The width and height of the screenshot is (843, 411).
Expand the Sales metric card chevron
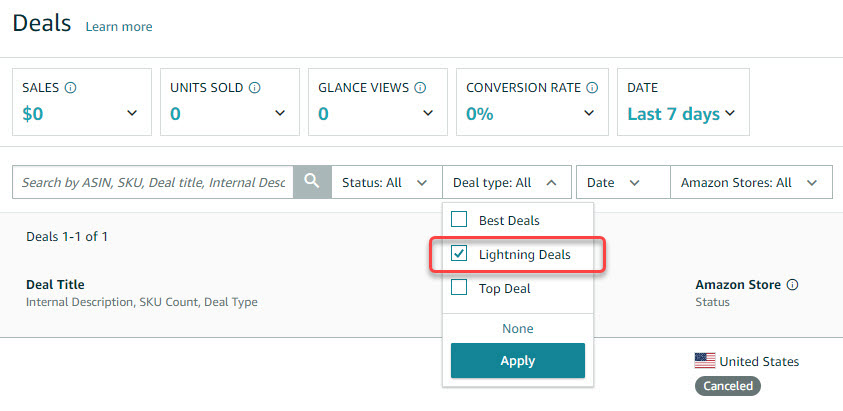(132, 114)
